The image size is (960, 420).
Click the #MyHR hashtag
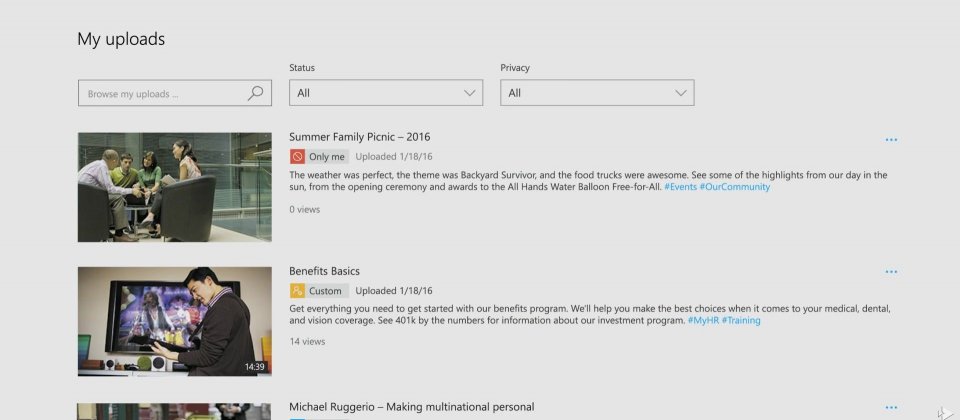coord(703,320)
